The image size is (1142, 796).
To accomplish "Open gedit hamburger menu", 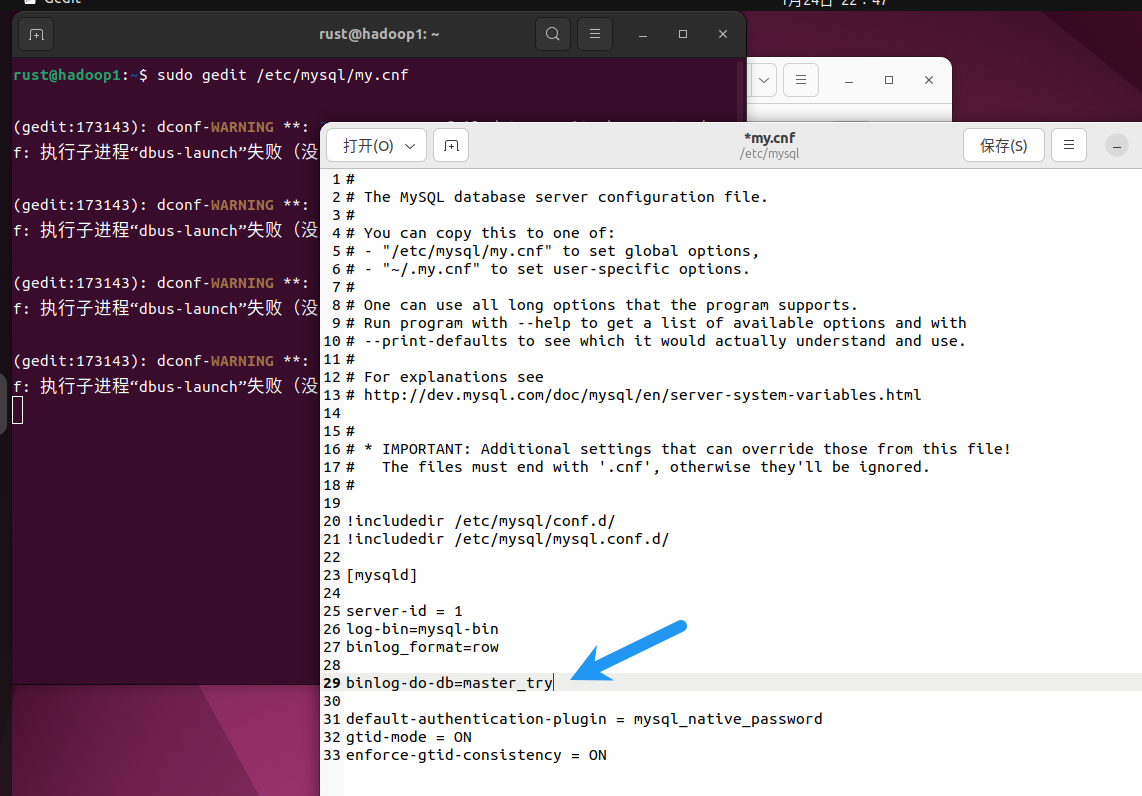I will point(1068,146).
